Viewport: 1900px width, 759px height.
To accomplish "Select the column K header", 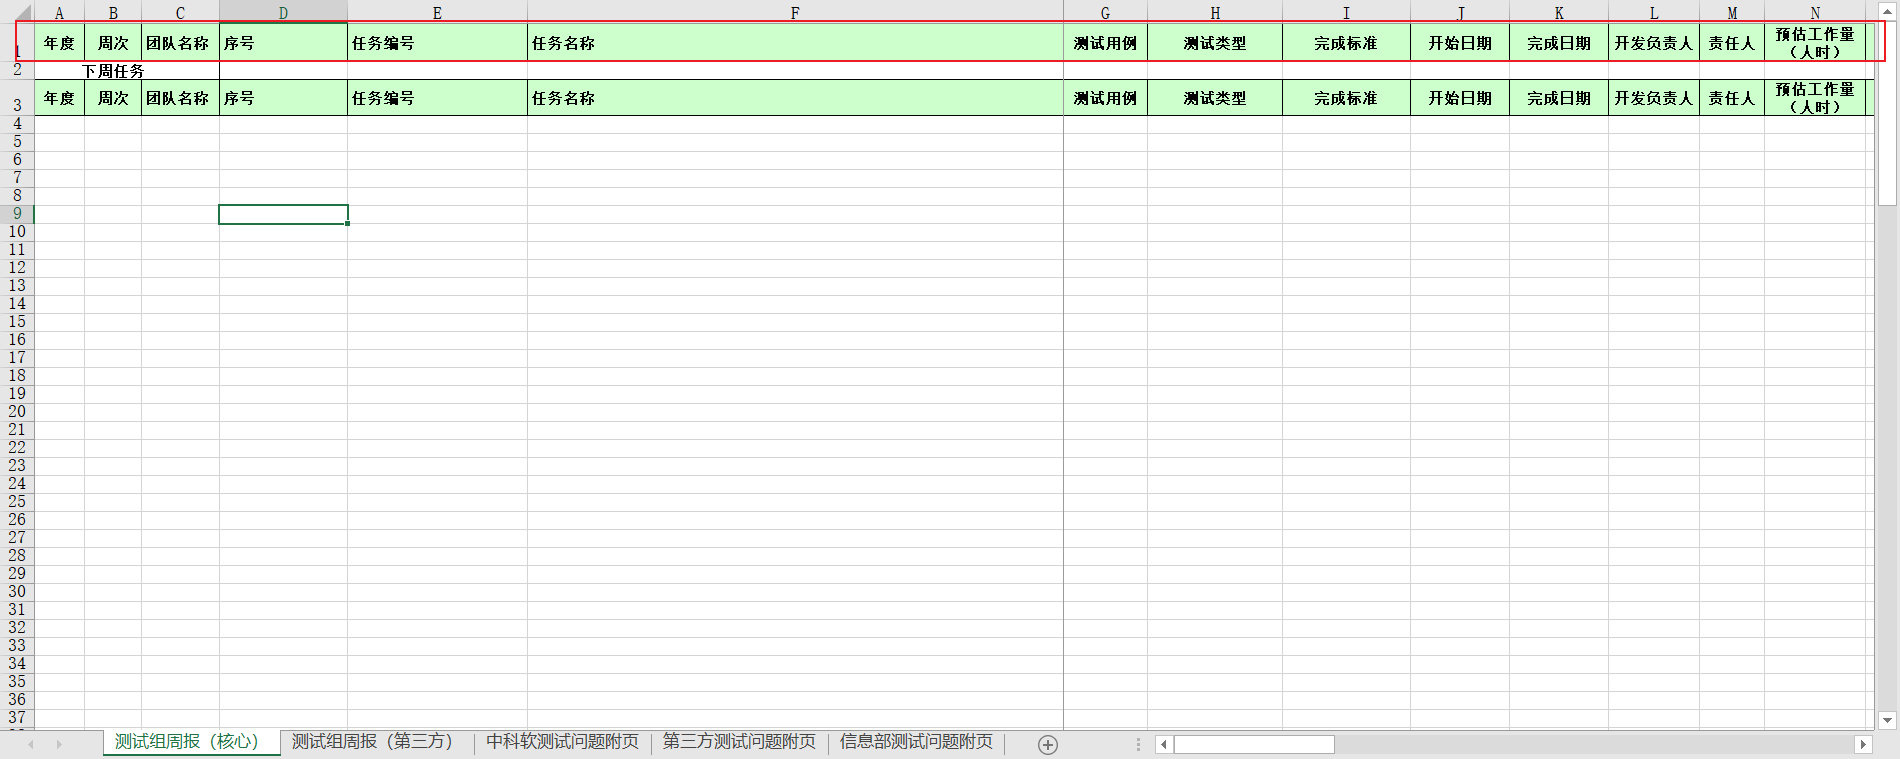I will click(x=1559, y=13).
